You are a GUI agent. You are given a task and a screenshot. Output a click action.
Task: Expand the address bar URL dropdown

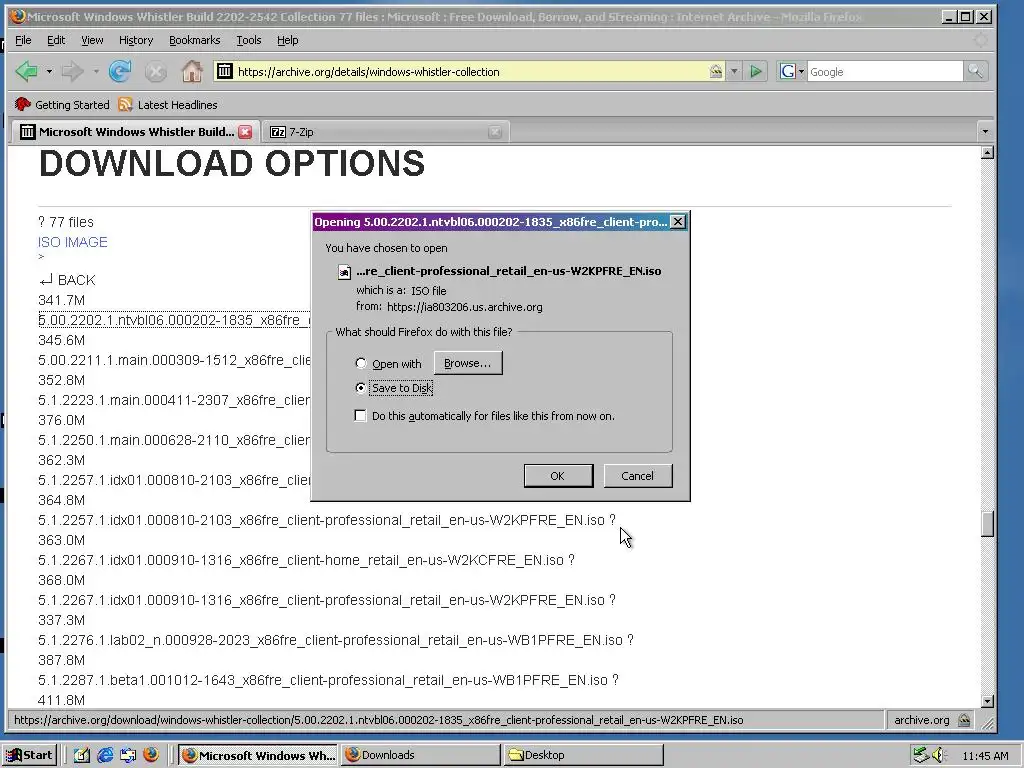click(x=734, y=71)
